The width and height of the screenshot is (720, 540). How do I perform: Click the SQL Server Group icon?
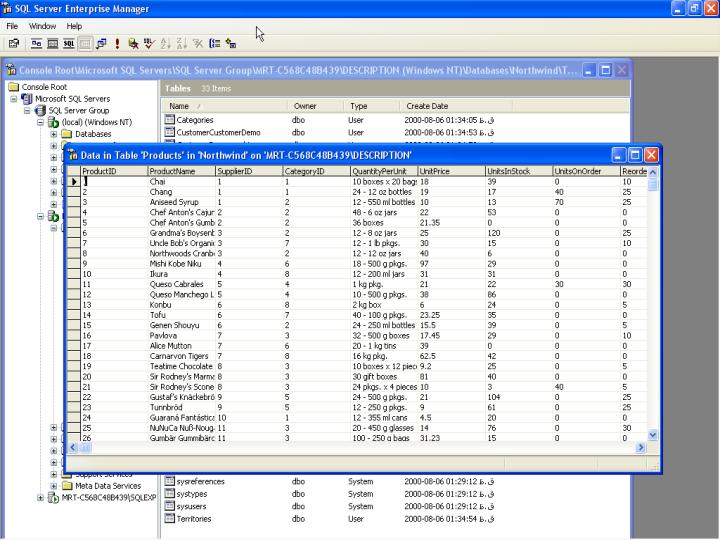40,111
